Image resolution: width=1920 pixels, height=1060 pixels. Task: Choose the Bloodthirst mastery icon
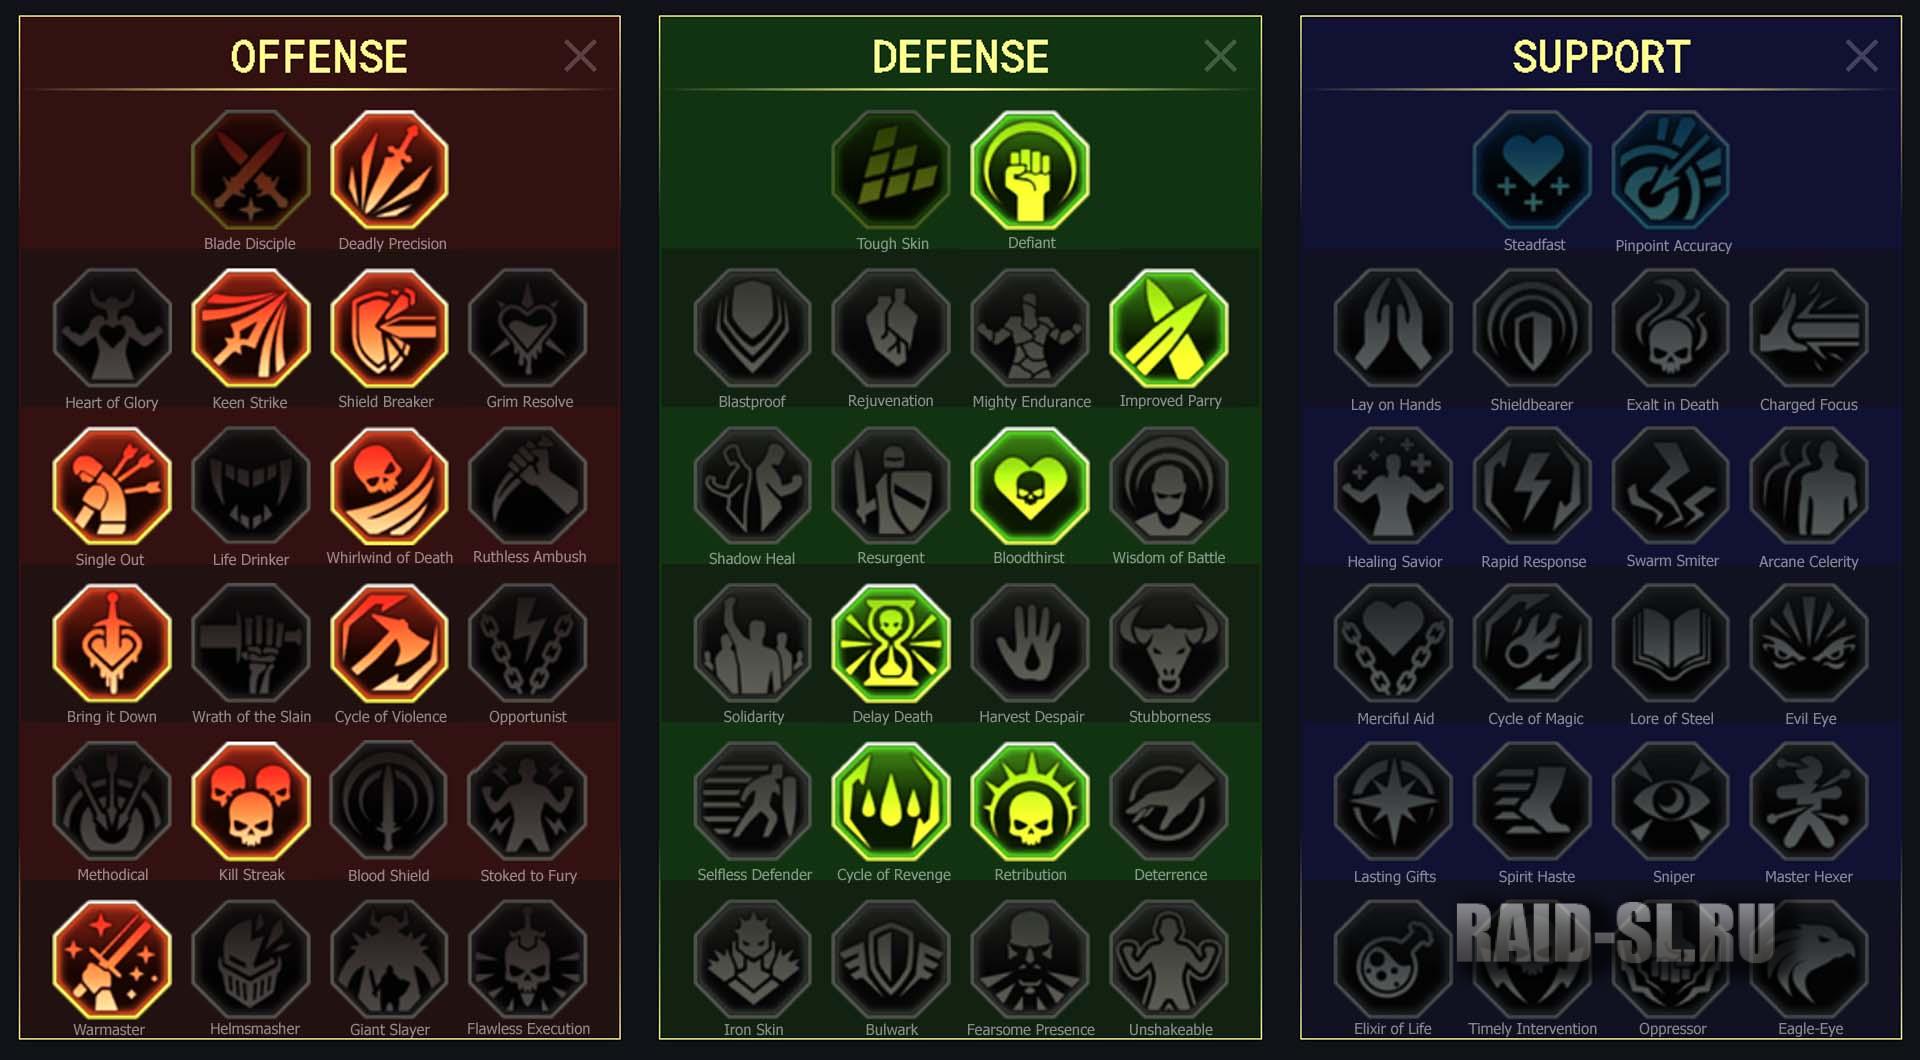[1030, 486]
